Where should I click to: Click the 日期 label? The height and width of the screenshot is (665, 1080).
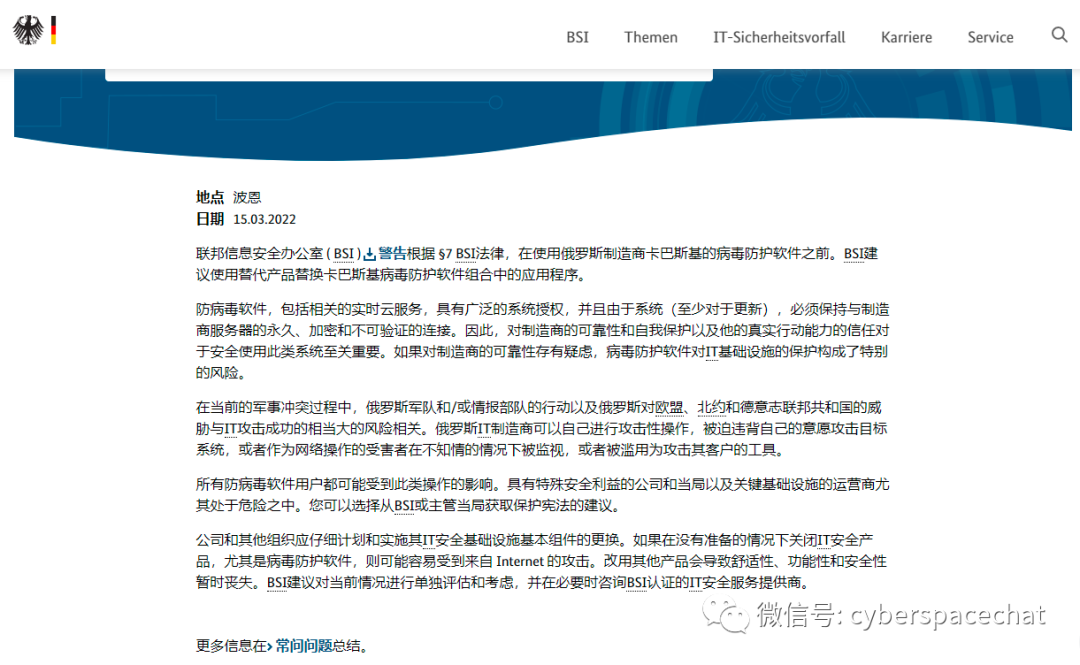(210, 219)
